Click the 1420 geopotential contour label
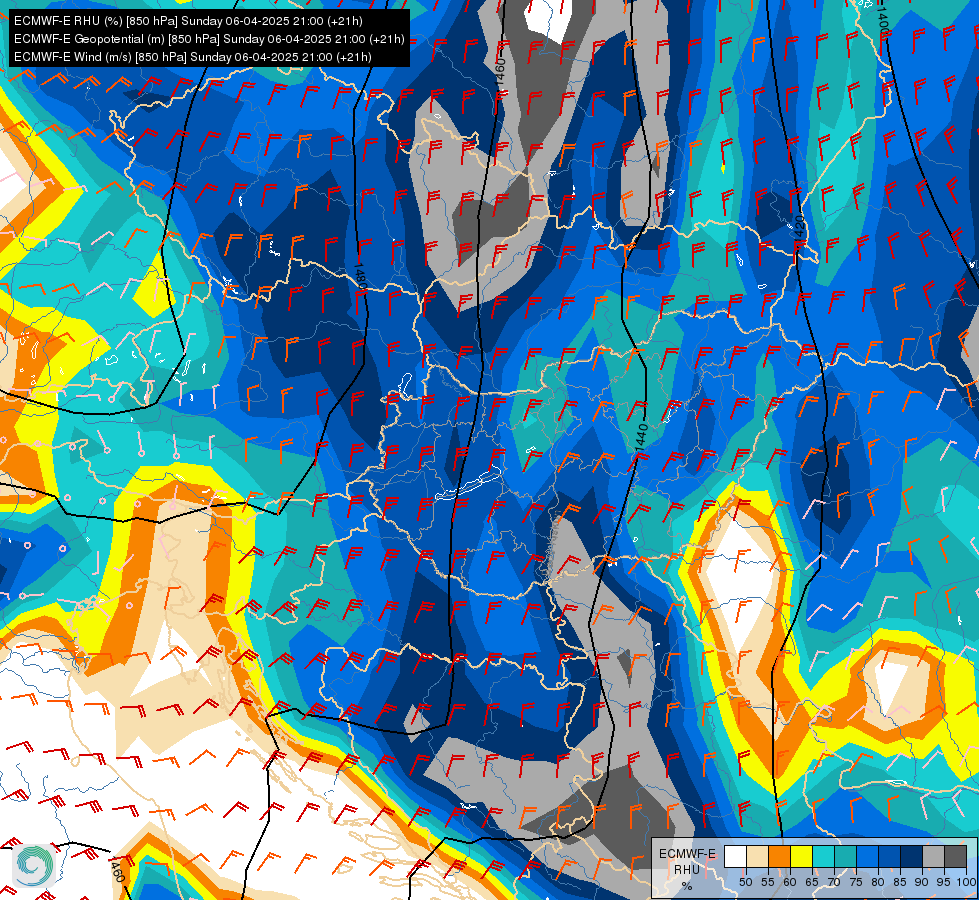This screenshot has height=900, width=979. 799,229
